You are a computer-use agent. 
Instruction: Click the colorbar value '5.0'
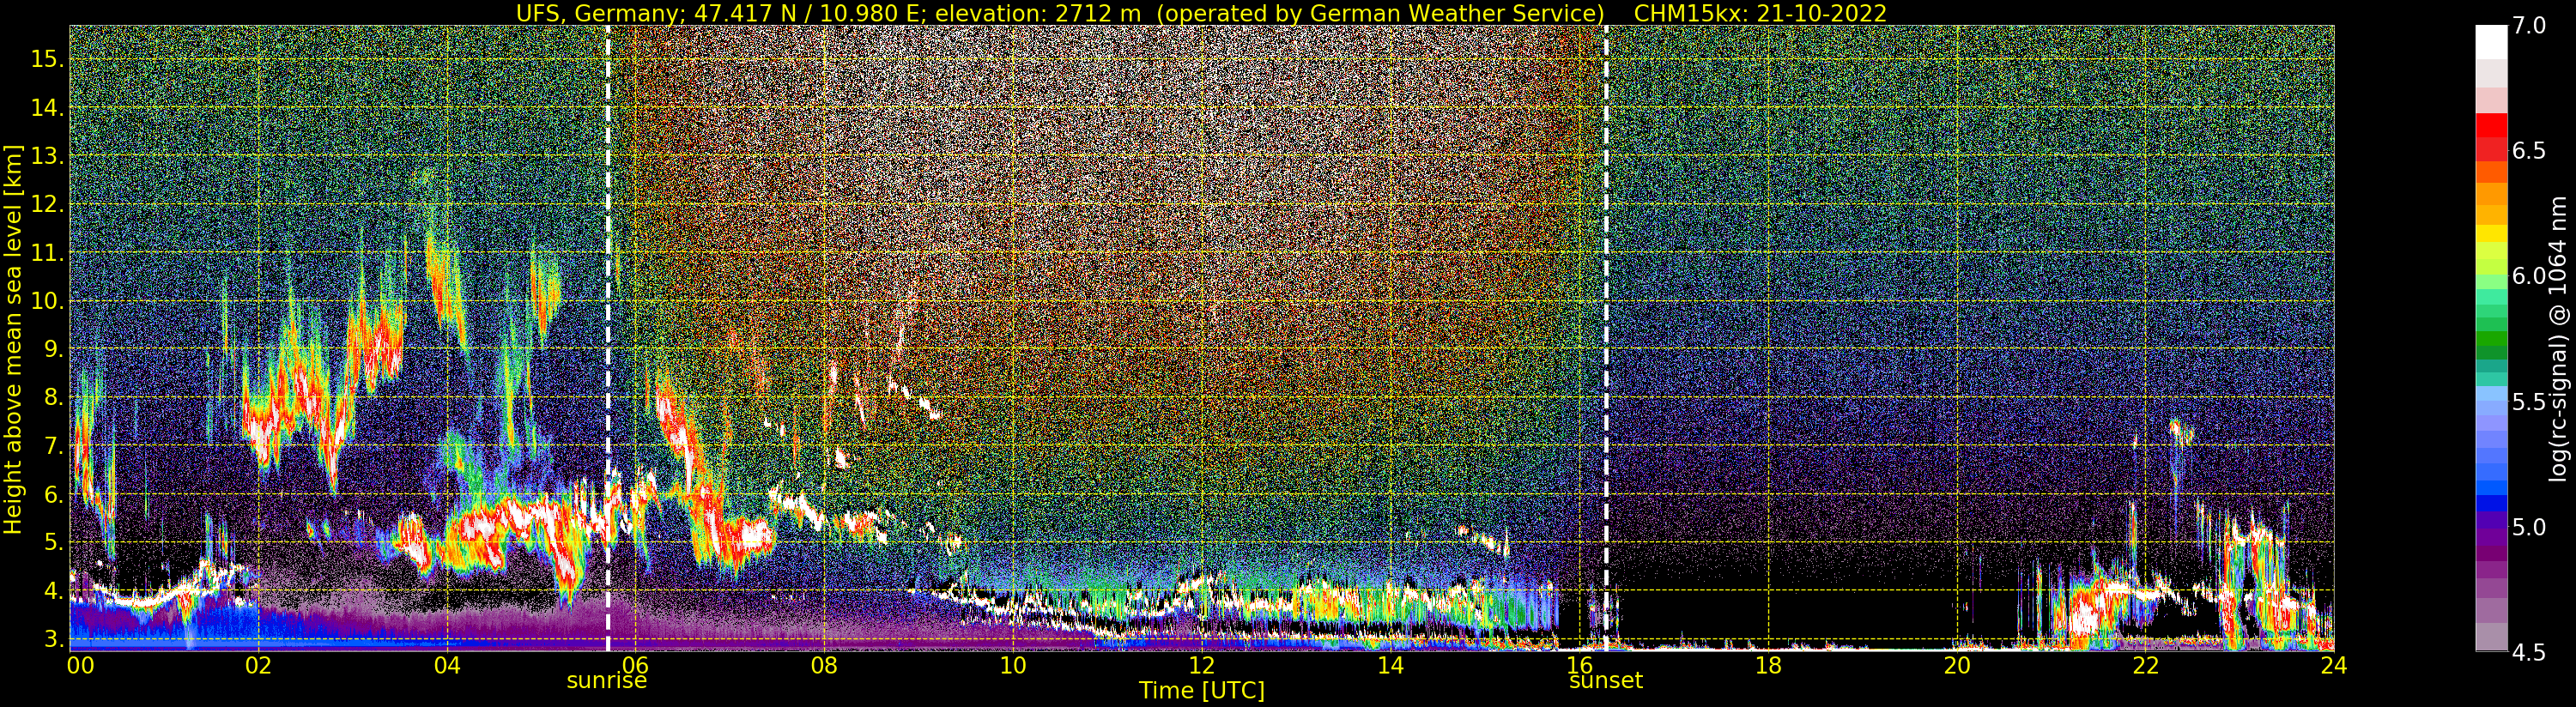2527,527
